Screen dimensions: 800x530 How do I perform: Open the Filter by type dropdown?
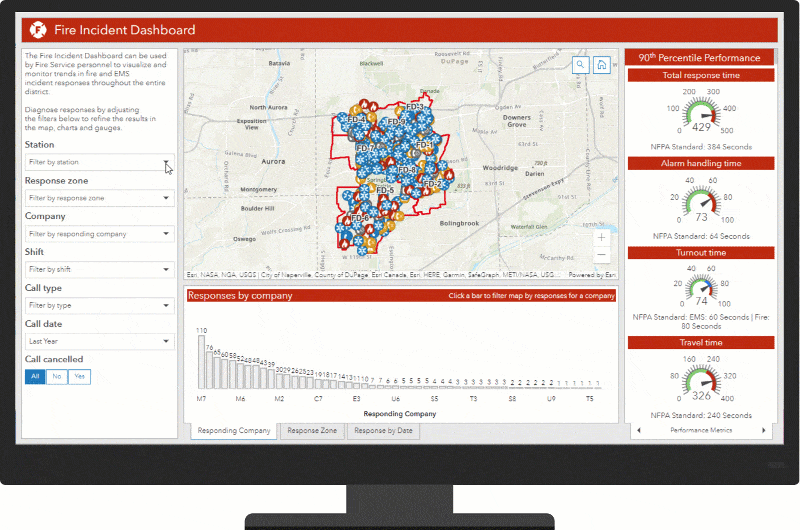point(99,305)
